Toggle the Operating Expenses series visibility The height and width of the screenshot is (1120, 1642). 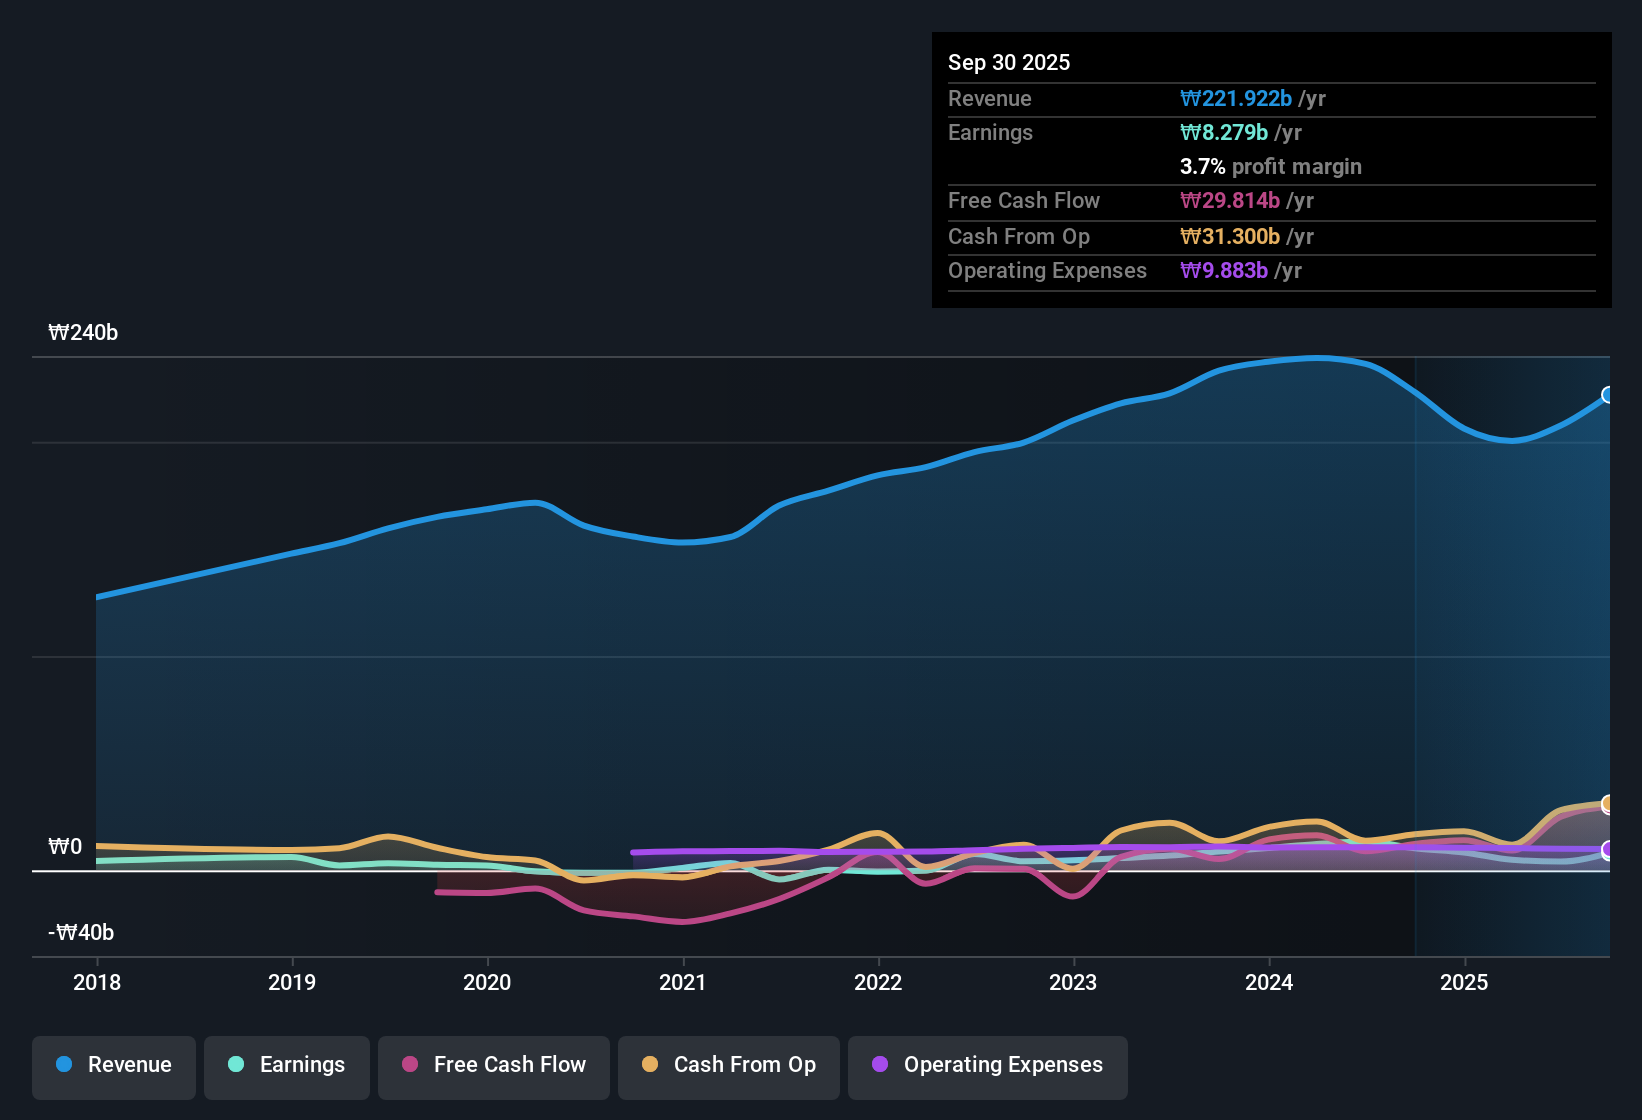[x=987, y=1065]
